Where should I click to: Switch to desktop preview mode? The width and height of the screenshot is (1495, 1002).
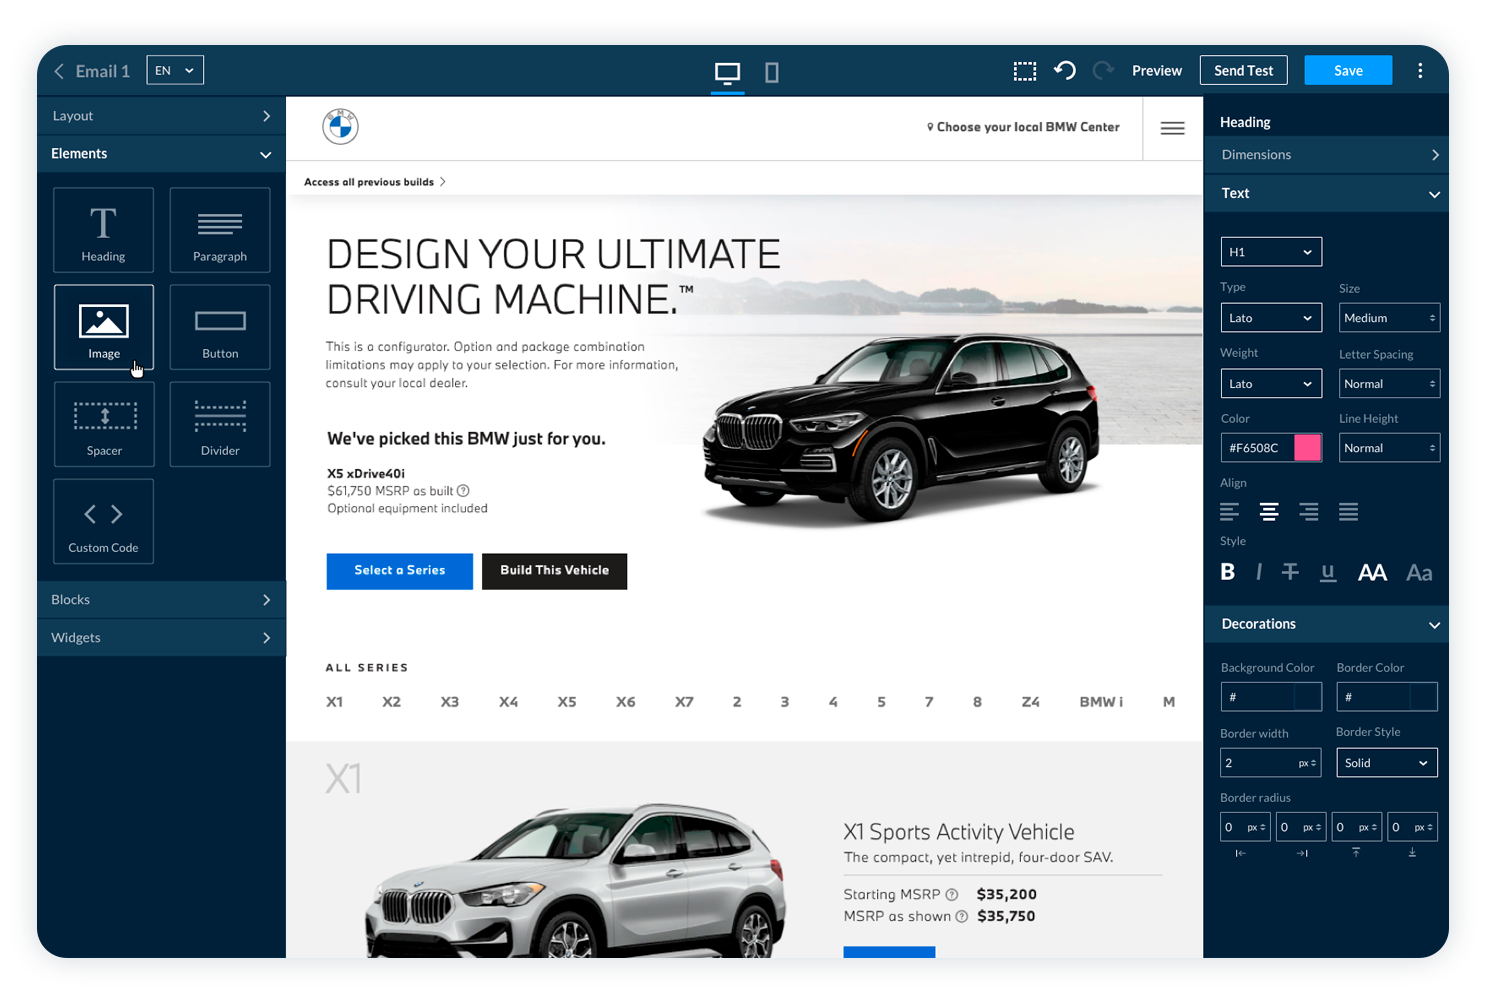point(727,72)
